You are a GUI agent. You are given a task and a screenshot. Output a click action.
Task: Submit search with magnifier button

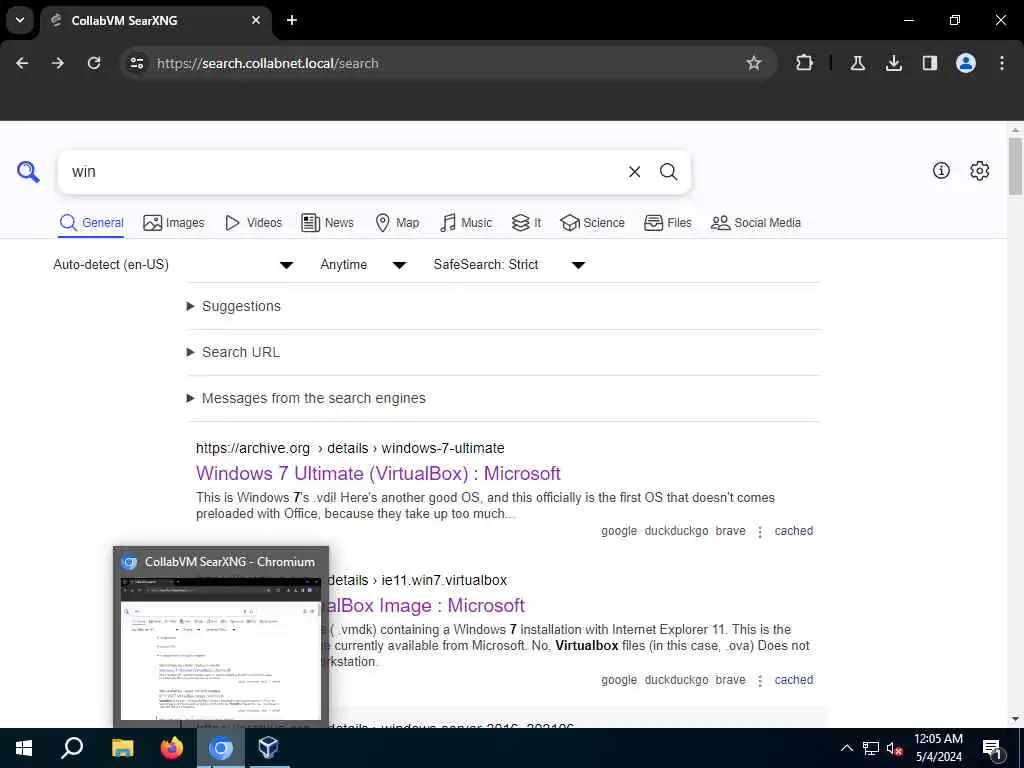[x=668, y=172]
